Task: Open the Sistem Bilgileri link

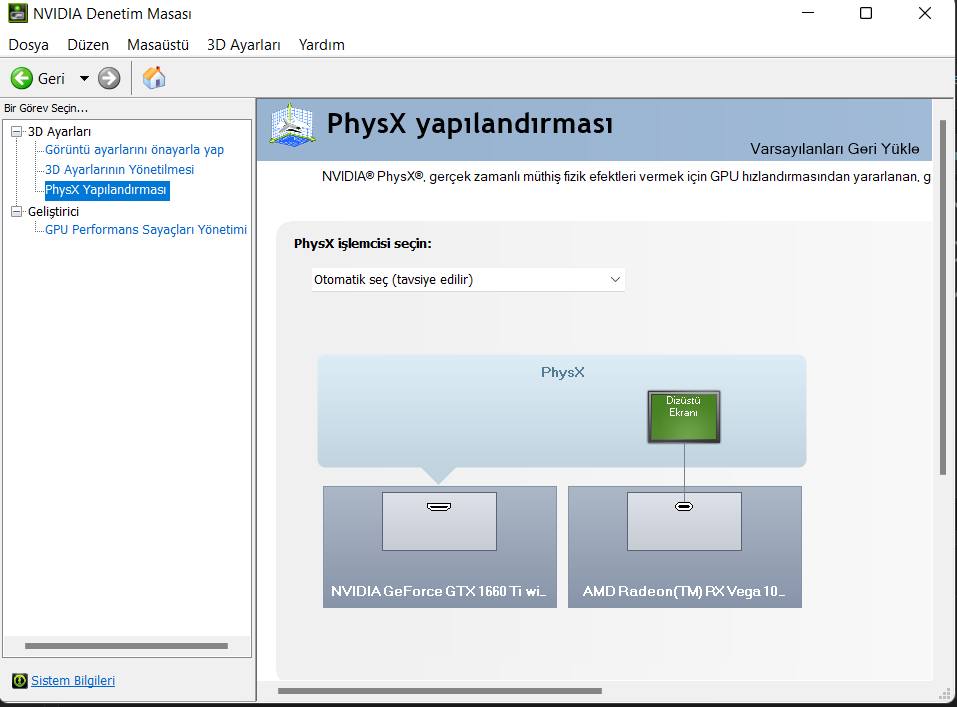Action: click(x=73, y=680)
